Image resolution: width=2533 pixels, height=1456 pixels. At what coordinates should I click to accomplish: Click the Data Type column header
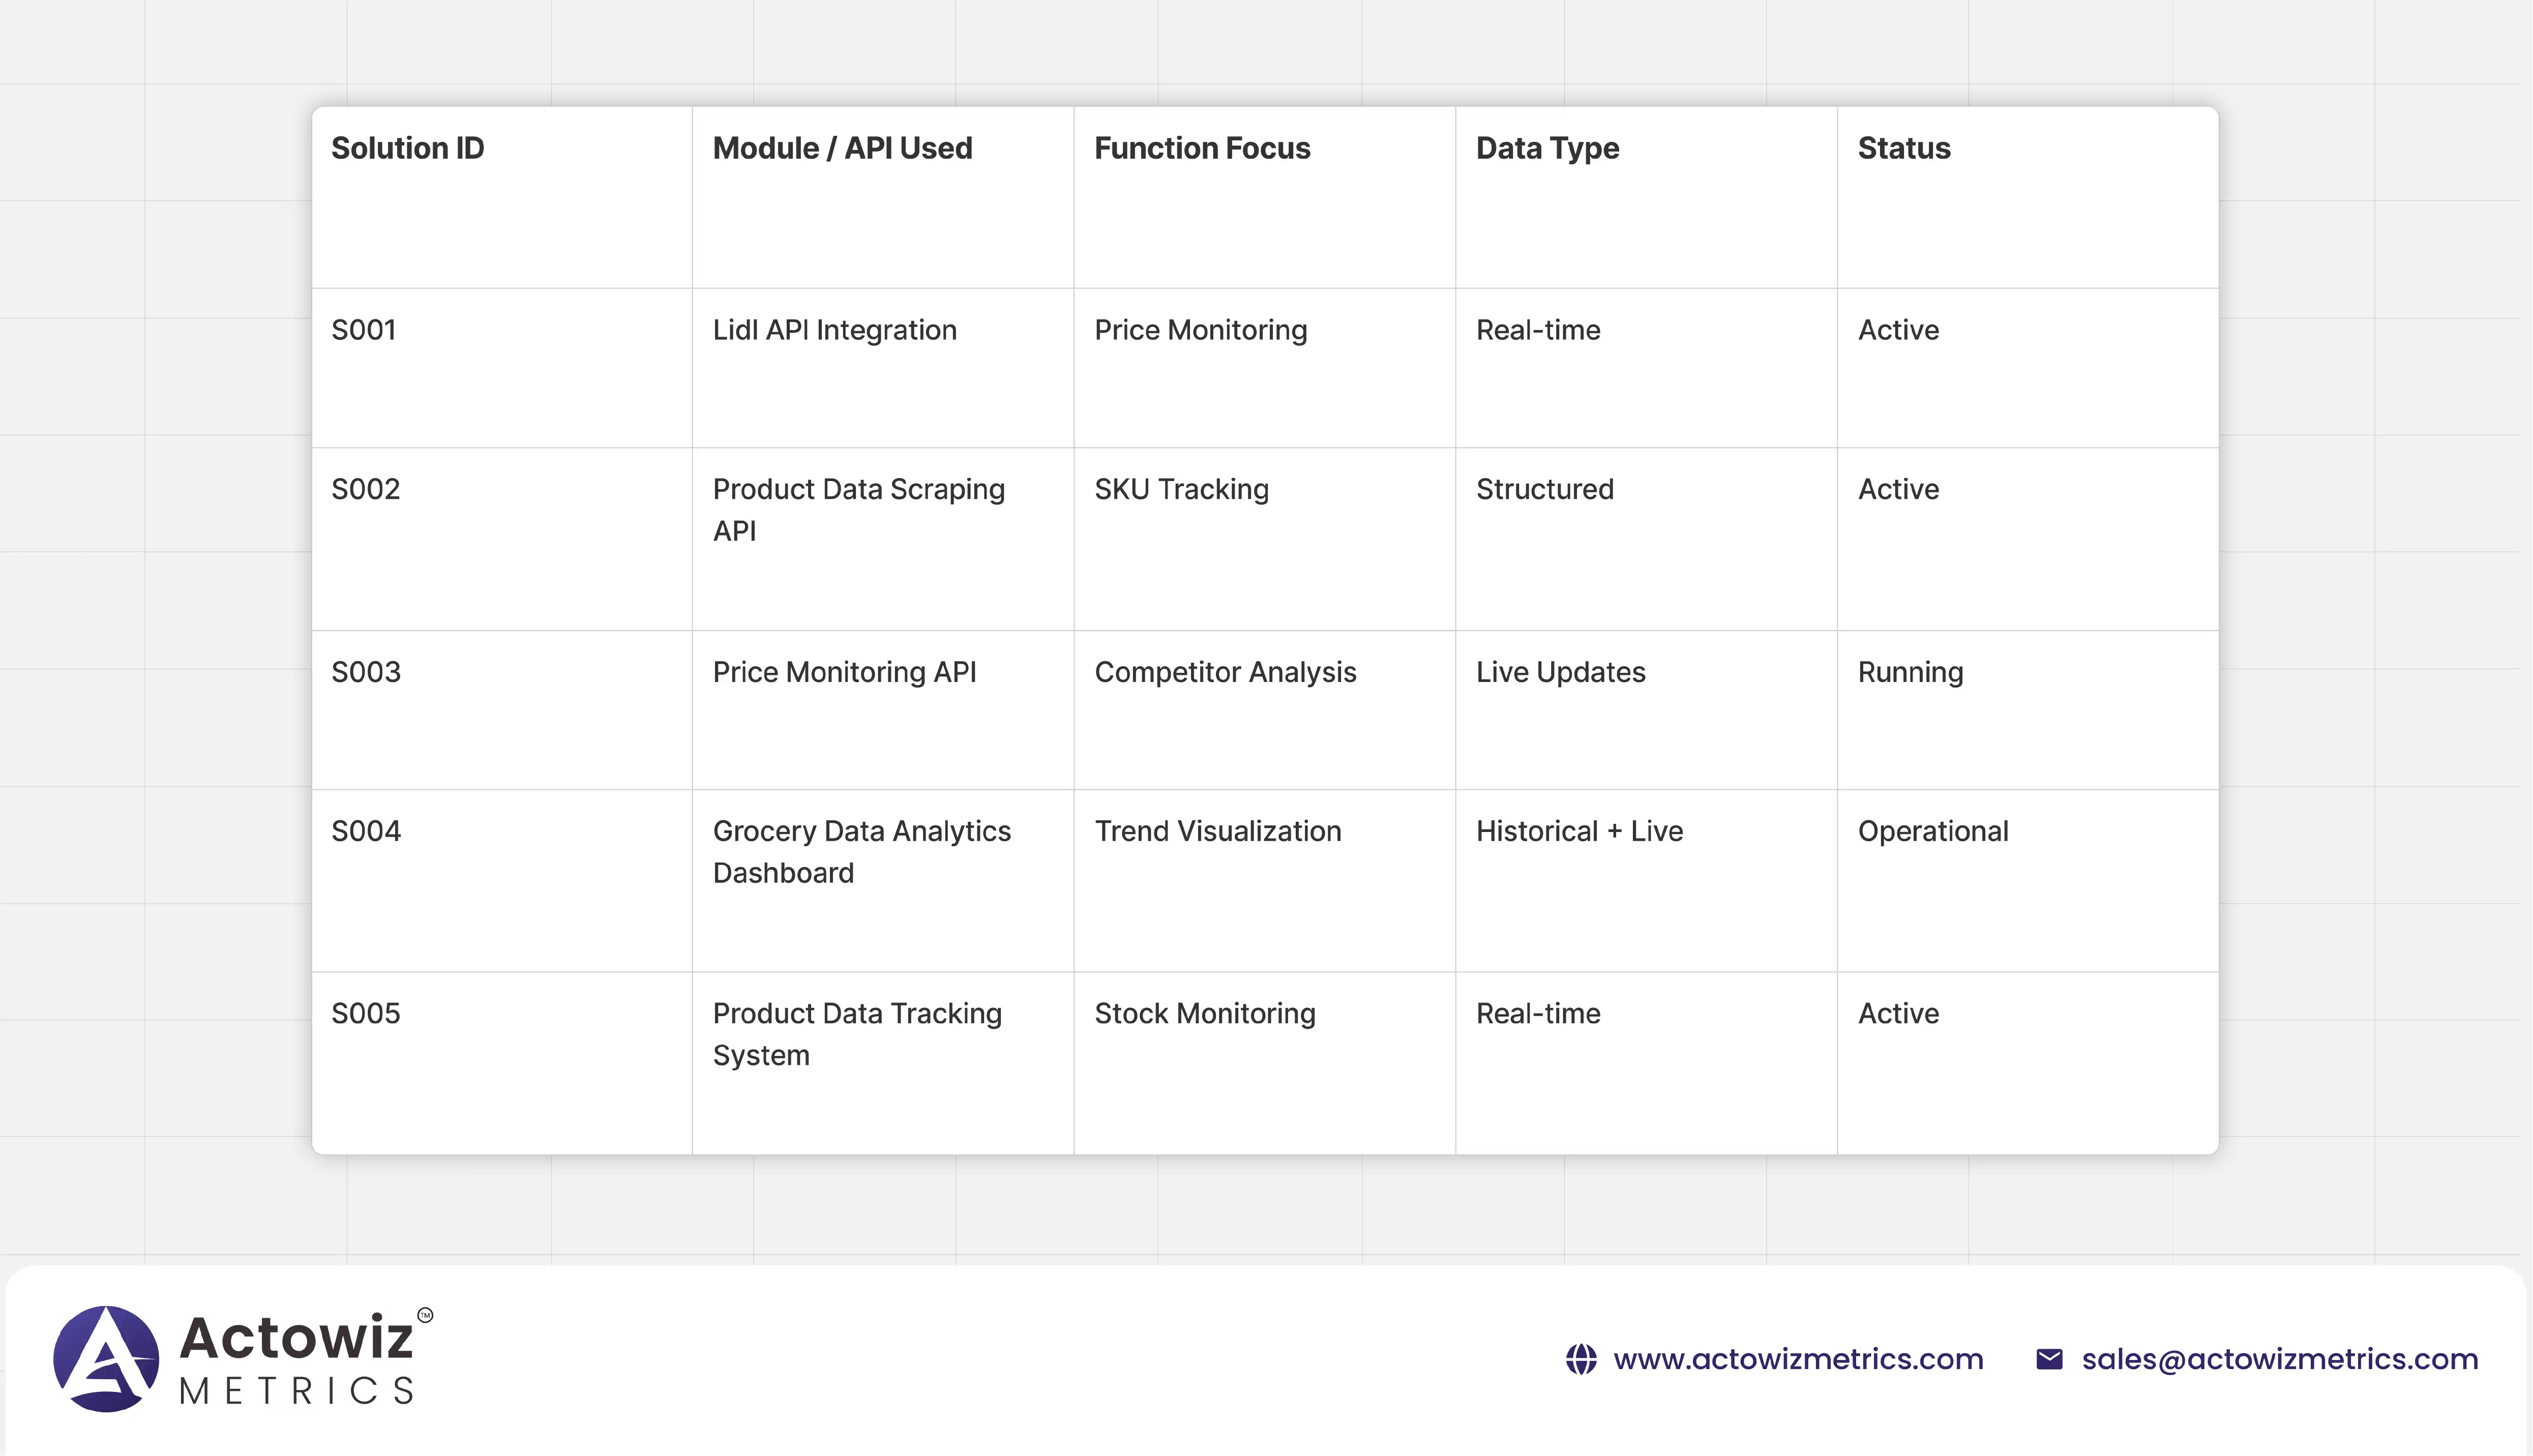click(x=1547, y=148)
